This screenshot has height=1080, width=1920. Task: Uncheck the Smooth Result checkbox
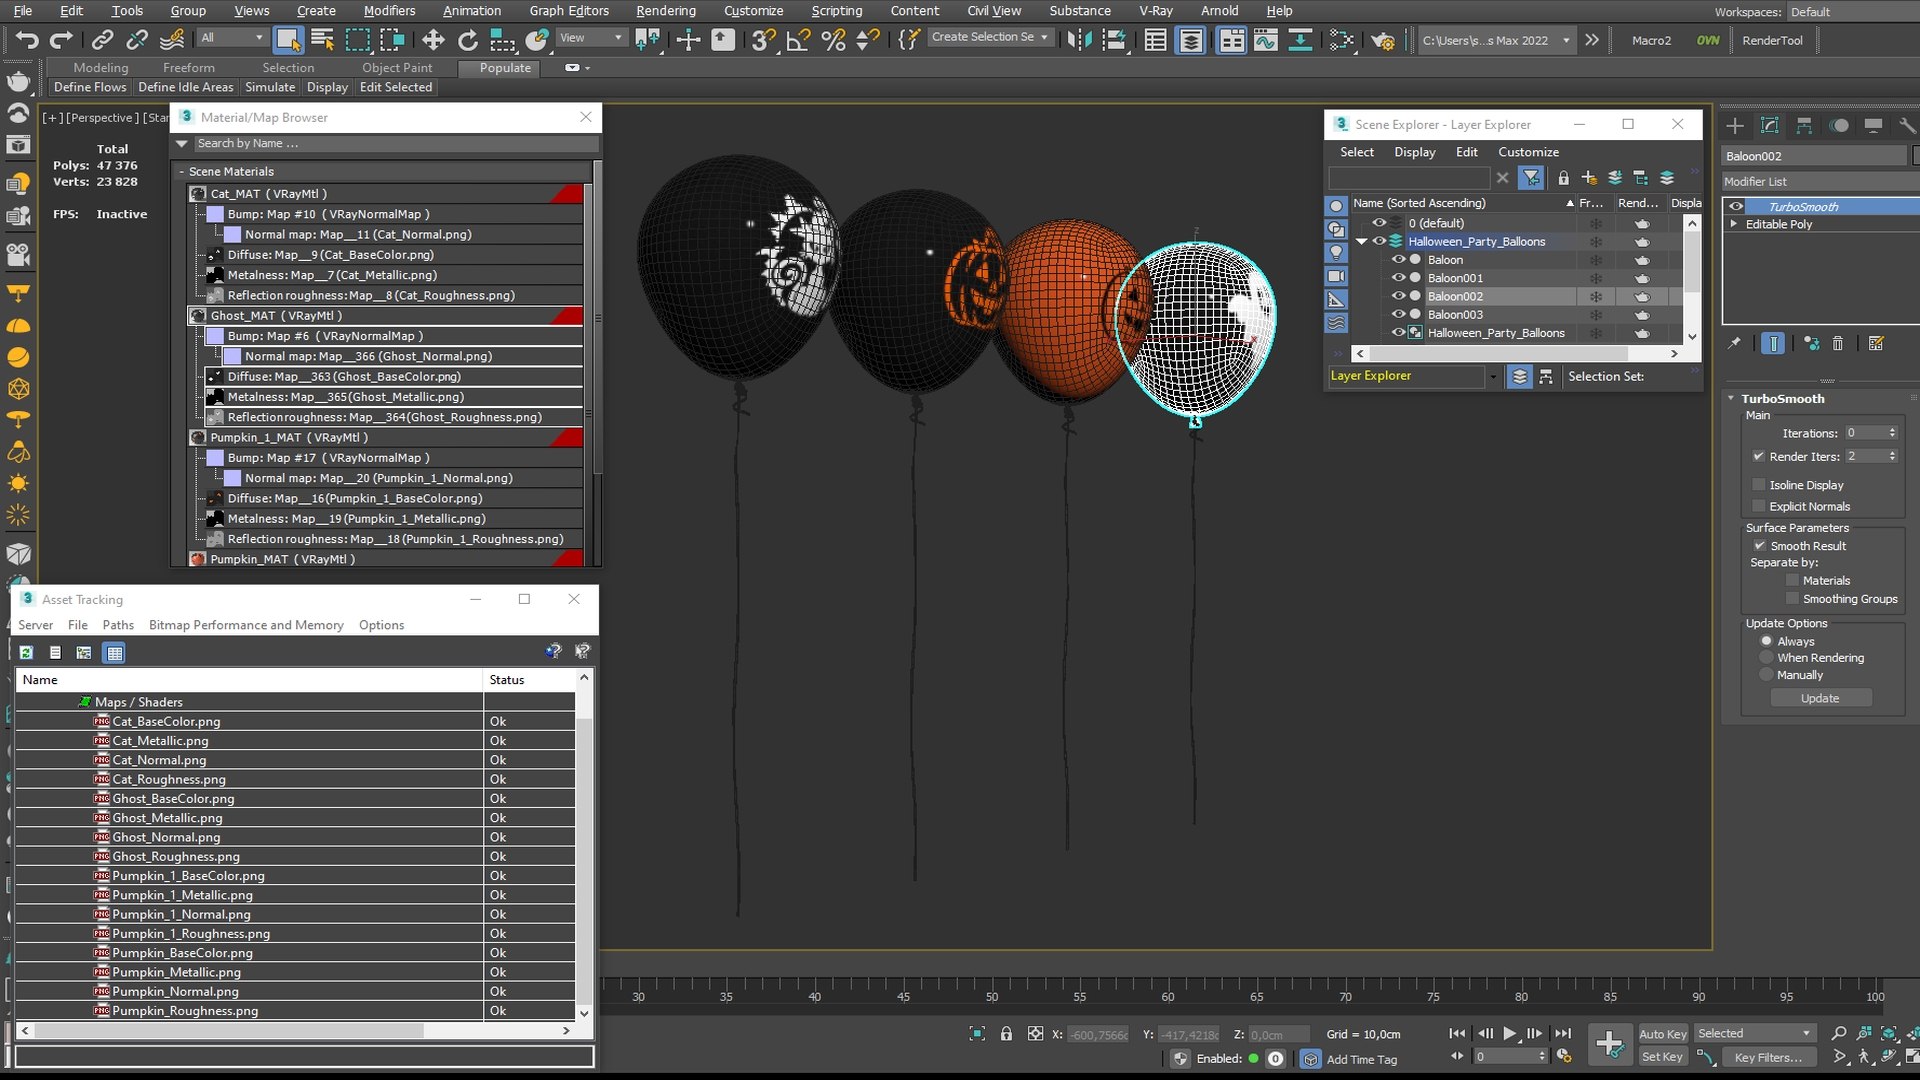tap(1759, 546)
